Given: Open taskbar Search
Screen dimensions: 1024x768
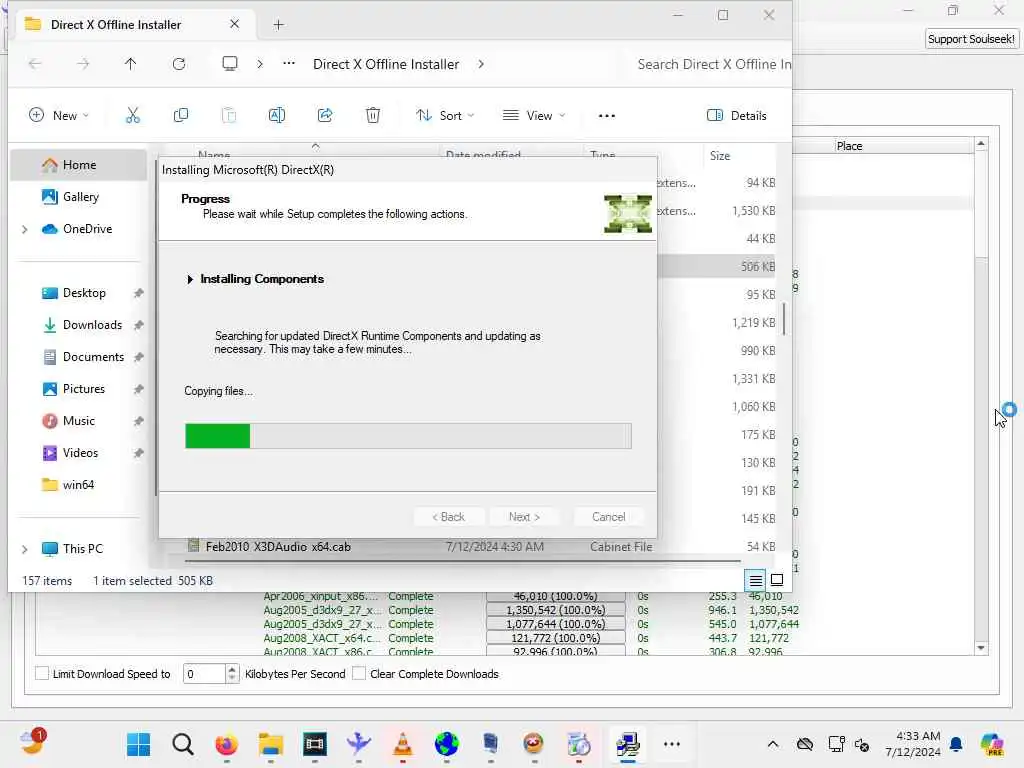Looking at the screenshot, I should (183, 744).
